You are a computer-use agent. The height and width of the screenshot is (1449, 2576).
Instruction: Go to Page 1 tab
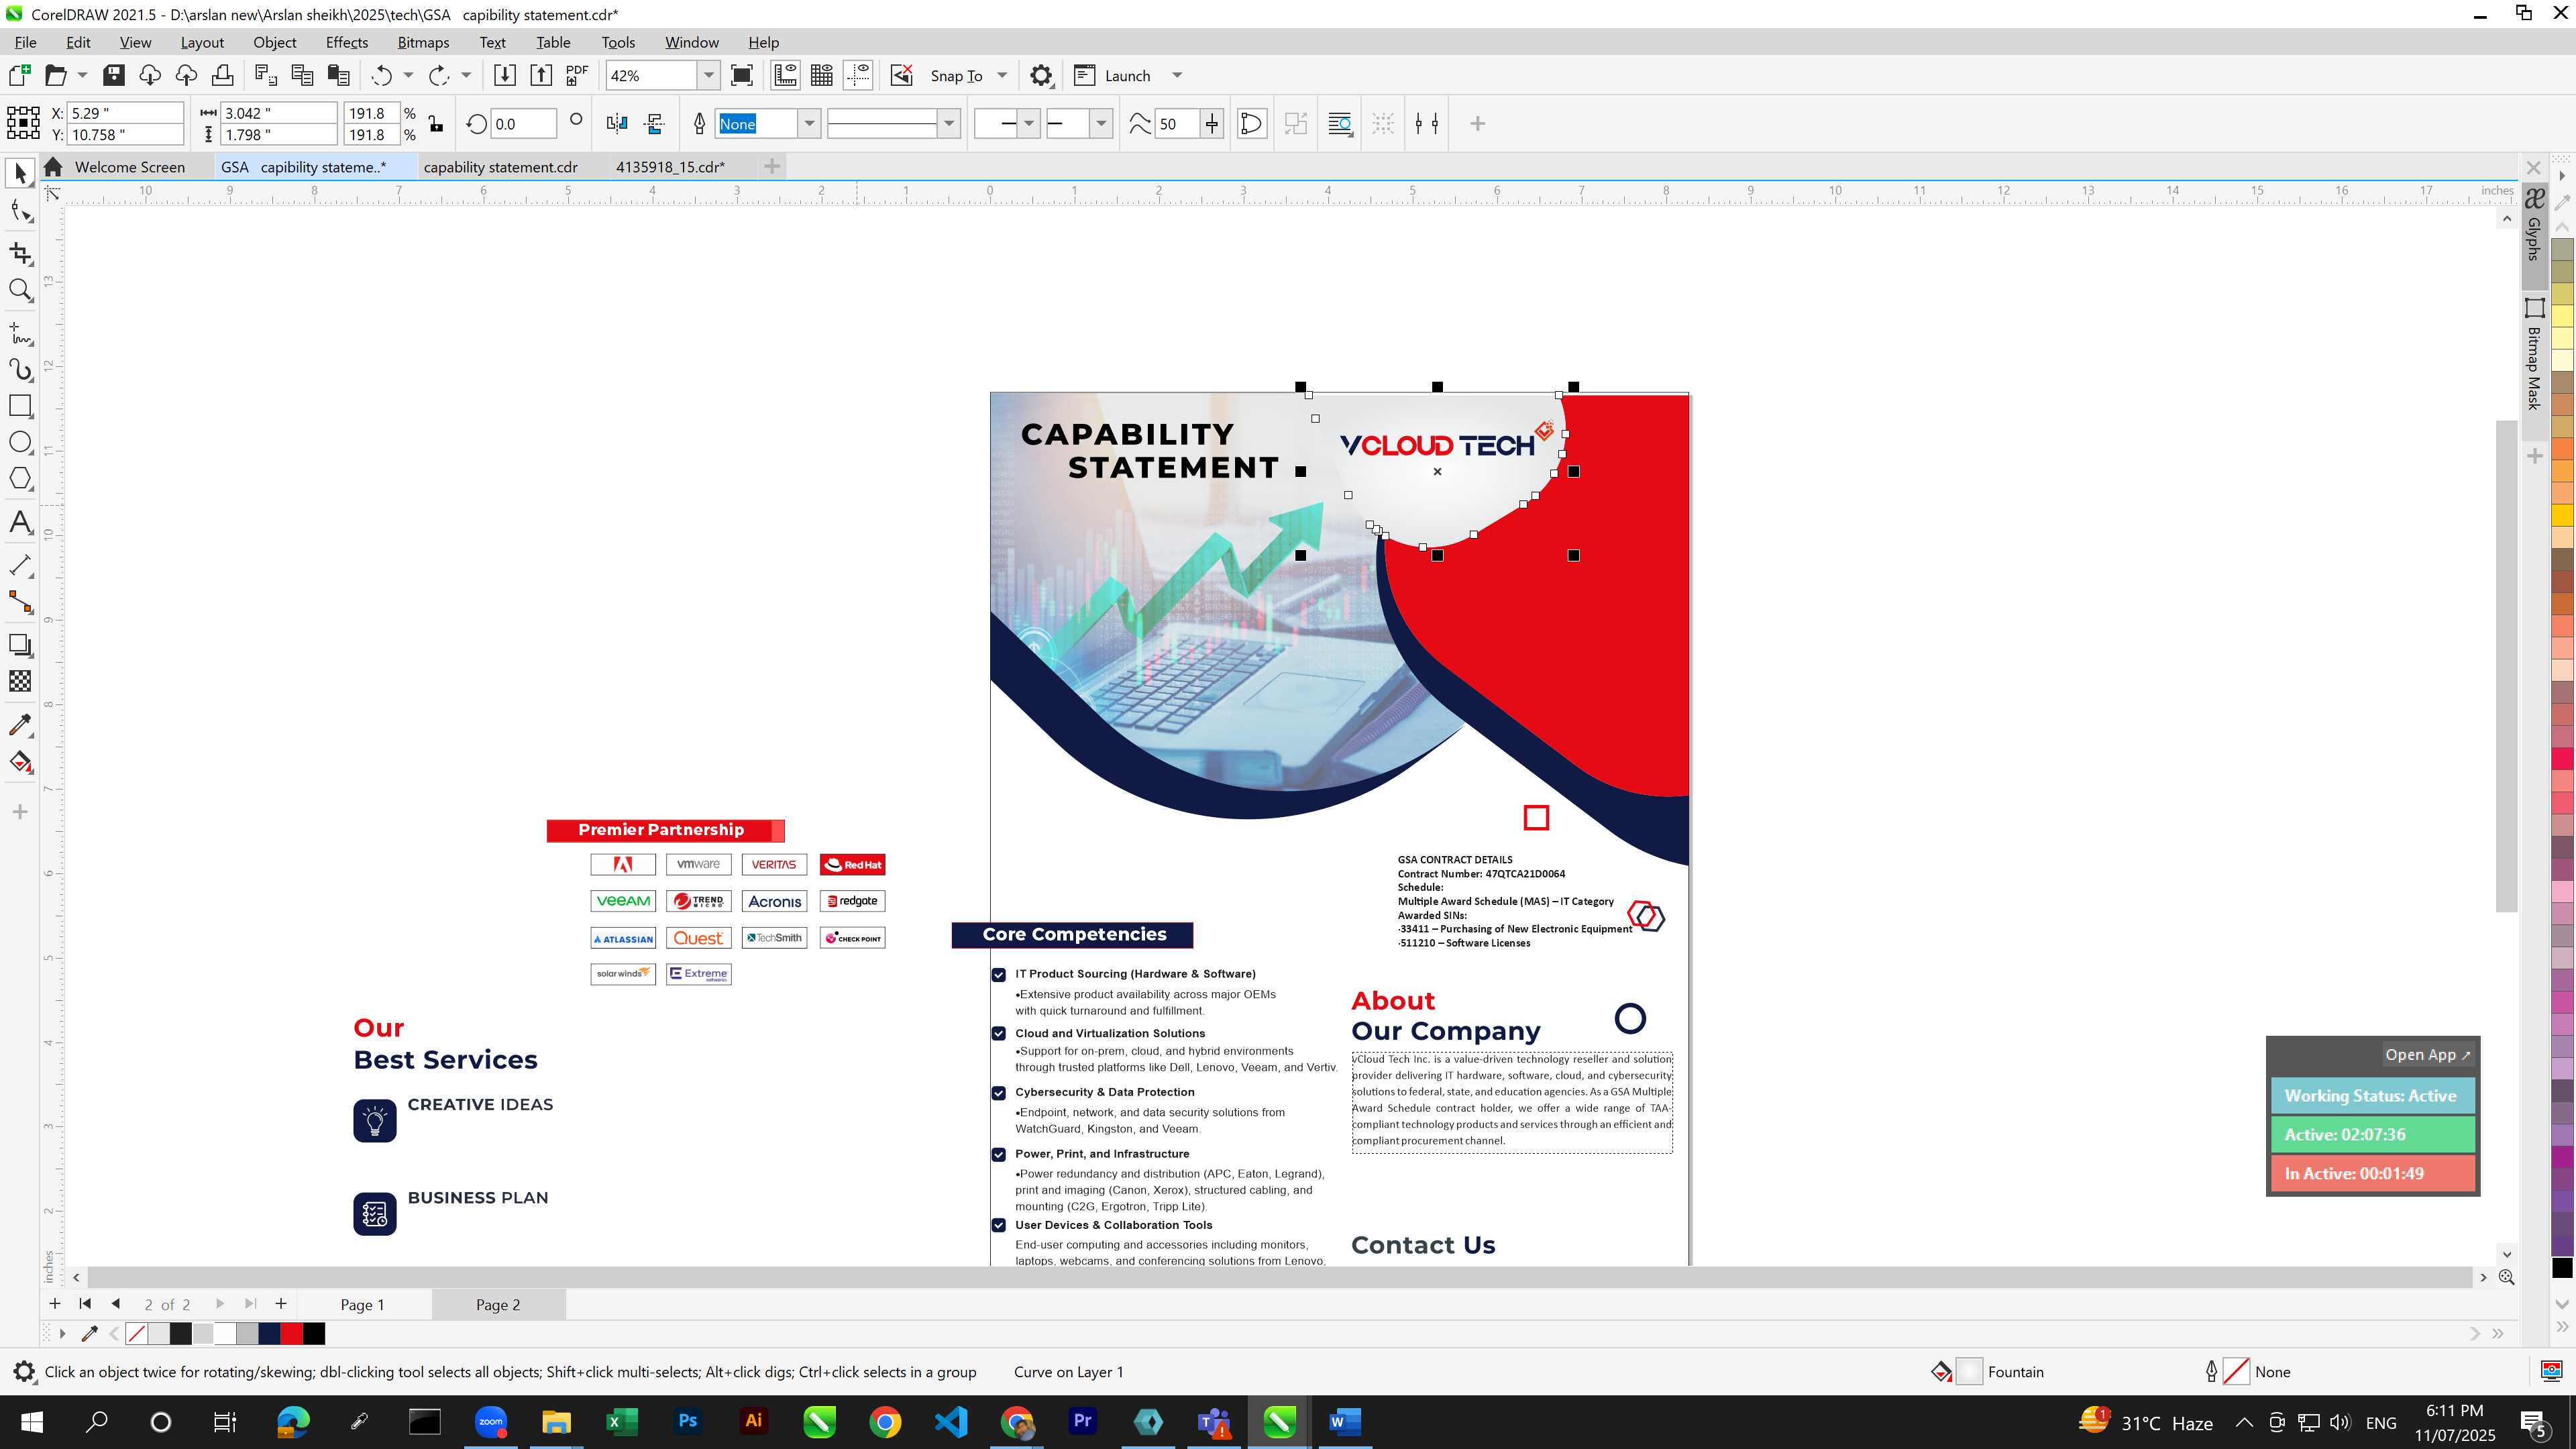pyautogui.click(x=362, y=1305)
